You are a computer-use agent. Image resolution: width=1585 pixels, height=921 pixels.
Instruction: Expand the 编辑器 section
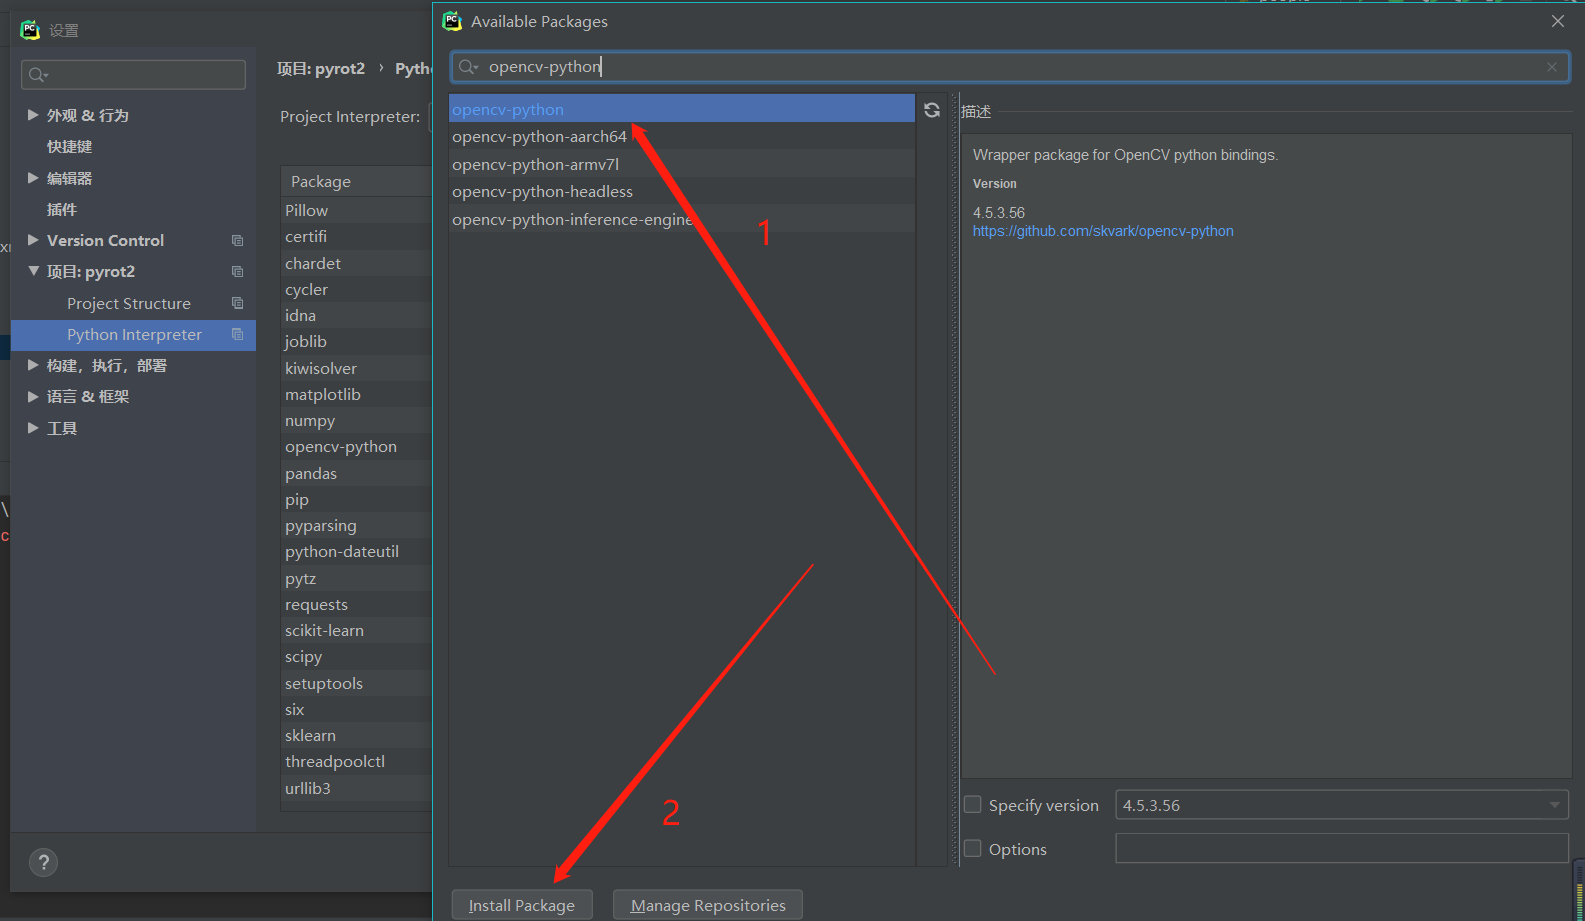click(33, 178)
